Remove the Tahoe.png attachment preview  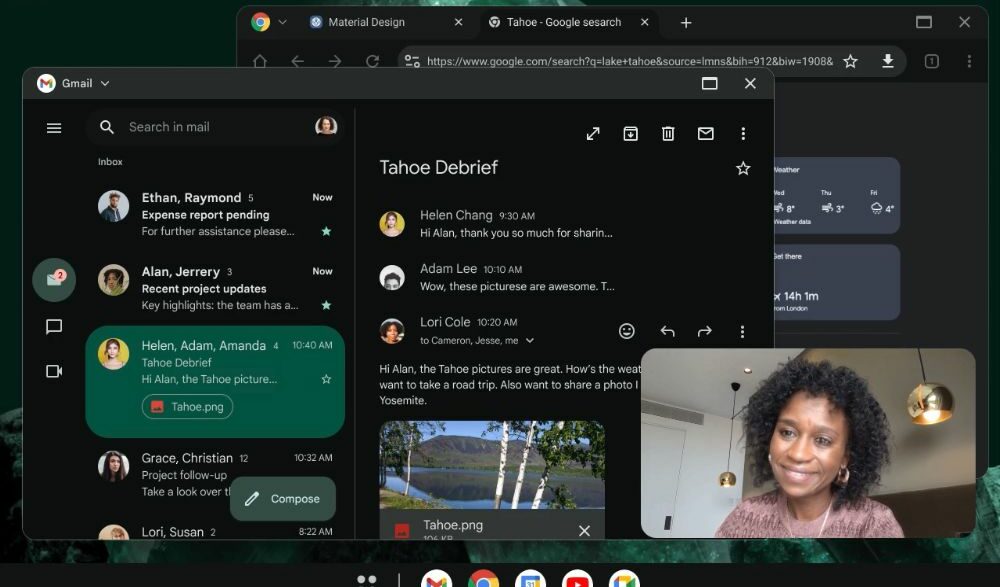click(584, 531)
